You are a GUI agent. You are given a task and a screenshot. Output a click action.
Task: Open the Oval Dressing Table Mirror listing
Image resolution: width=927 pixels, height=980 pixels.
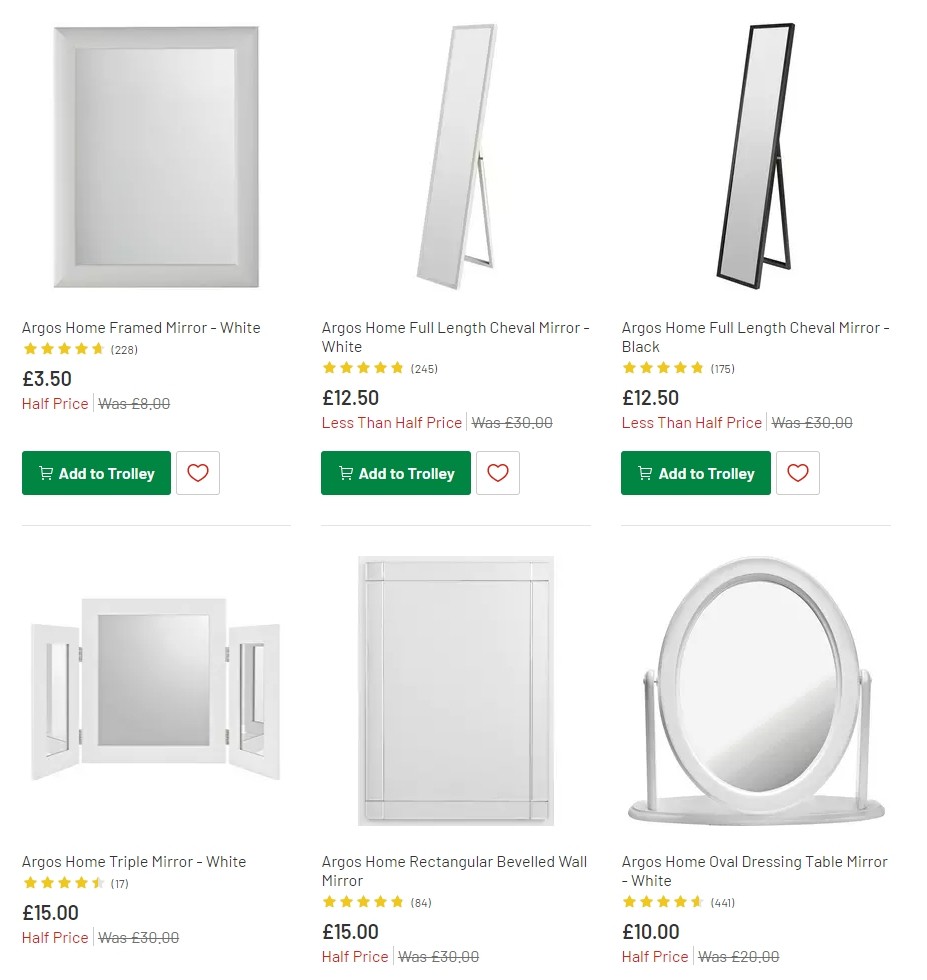(x=754, y=870)
